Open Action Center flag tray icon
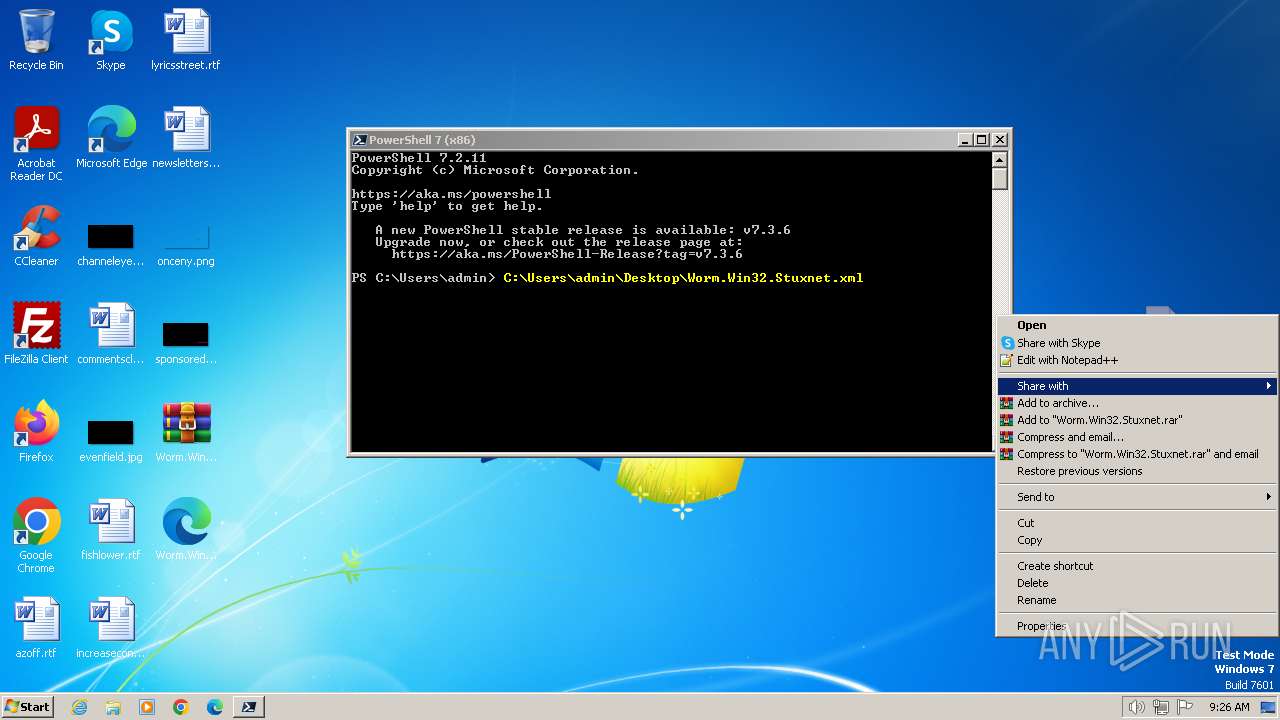Image resolution: width=1280 pixels, height=720 pixels. 1186,707
